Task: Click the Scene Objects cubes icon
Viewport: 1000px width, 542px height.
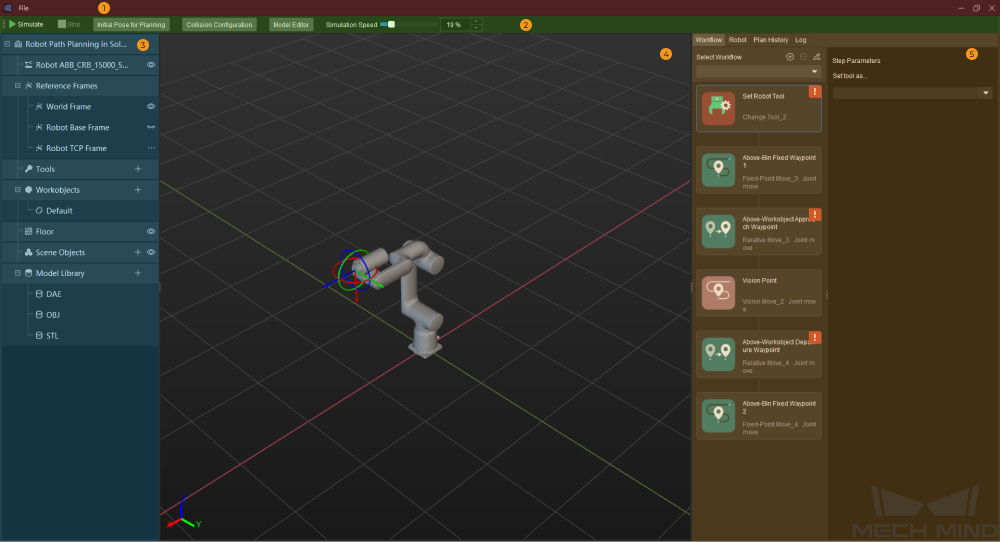Action: coord(29,252)
